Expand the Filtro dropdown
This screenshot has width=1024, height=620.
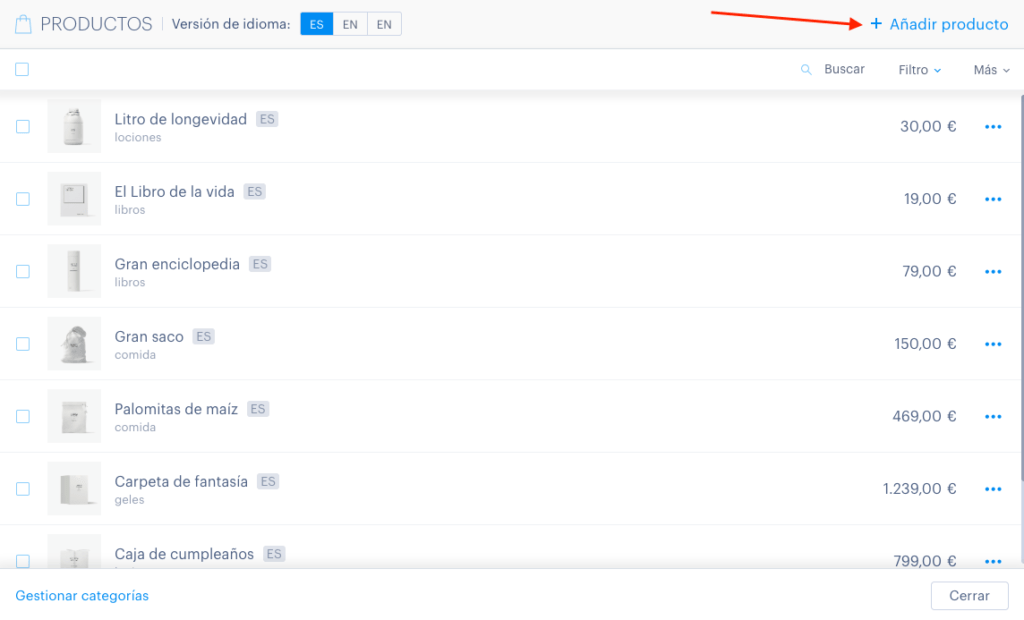(x=920, y=70)
